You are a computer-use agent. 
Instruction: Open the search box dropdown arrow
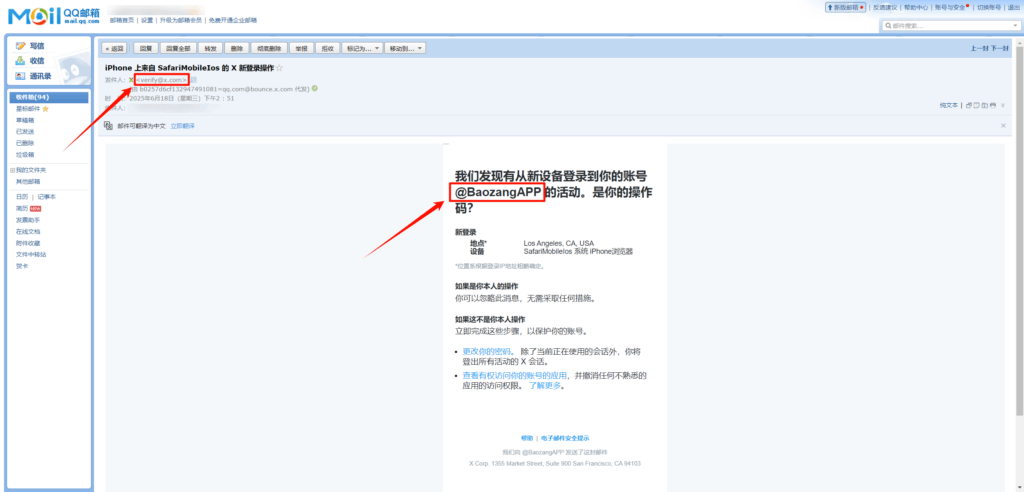pyautogui.click(x=1015, y=25)
